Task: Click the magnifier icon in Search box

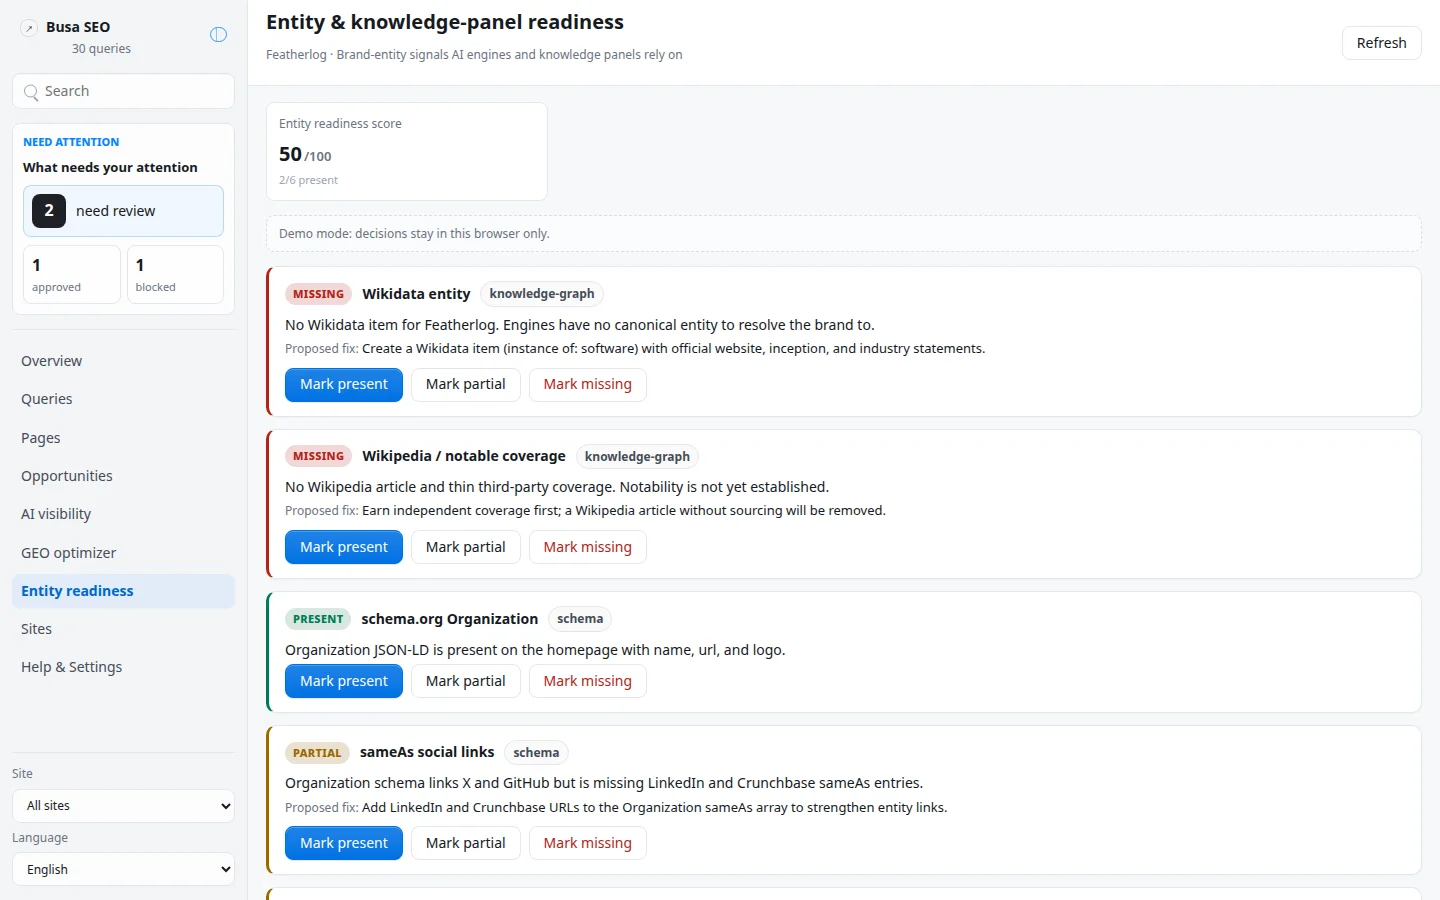Action: click(31, 92)
